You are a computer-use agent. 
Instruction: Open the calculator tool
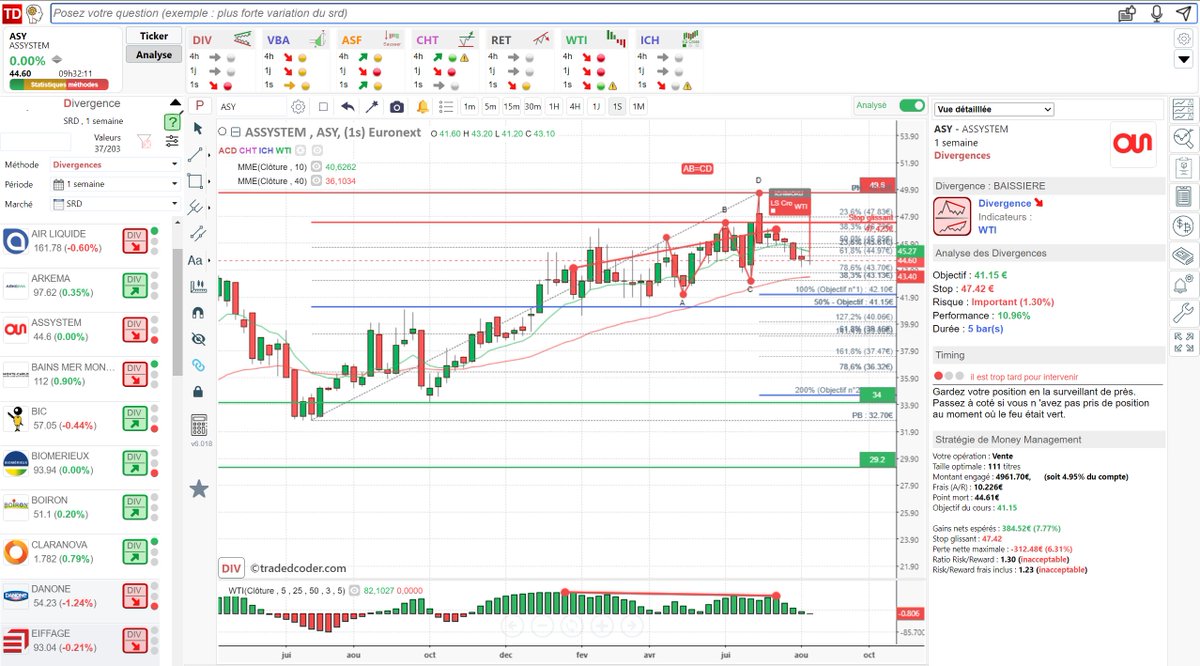click(198, 424)
